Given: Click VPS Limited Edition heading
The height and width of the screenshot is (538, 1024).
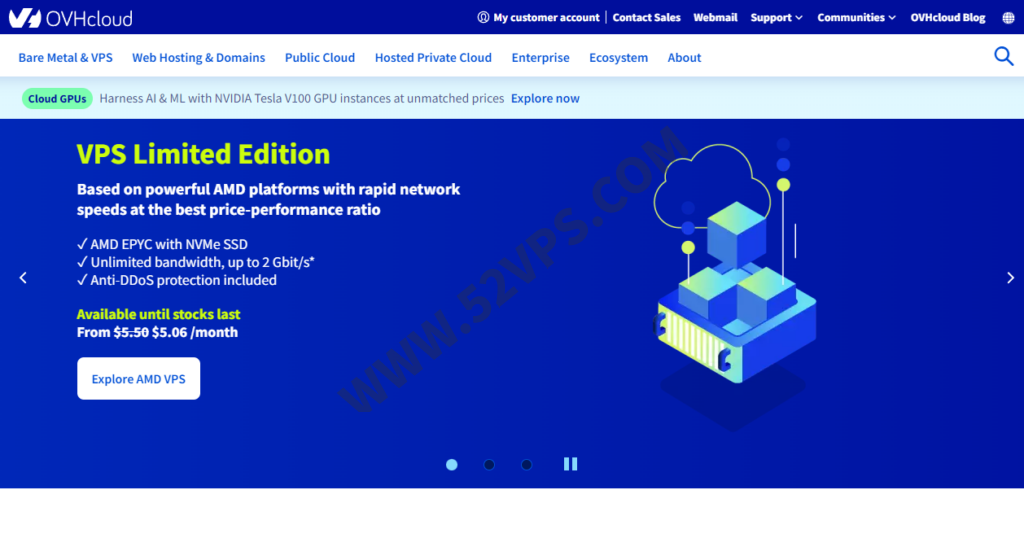Looking at the screenshot, I should 203,154.
